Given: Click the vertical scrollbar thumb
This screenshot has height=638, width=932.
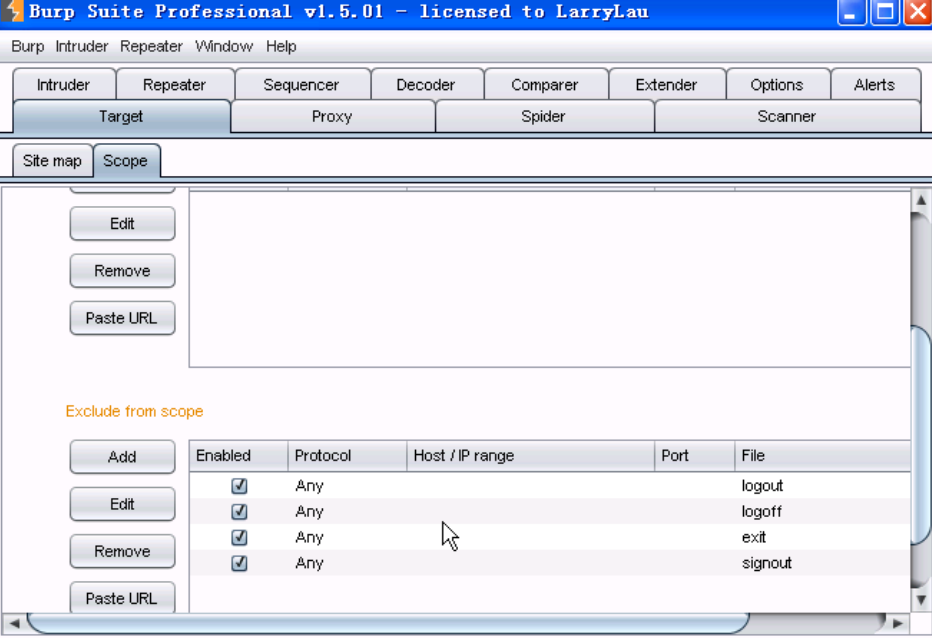Looking at the screenshot, I should (921, 434).
